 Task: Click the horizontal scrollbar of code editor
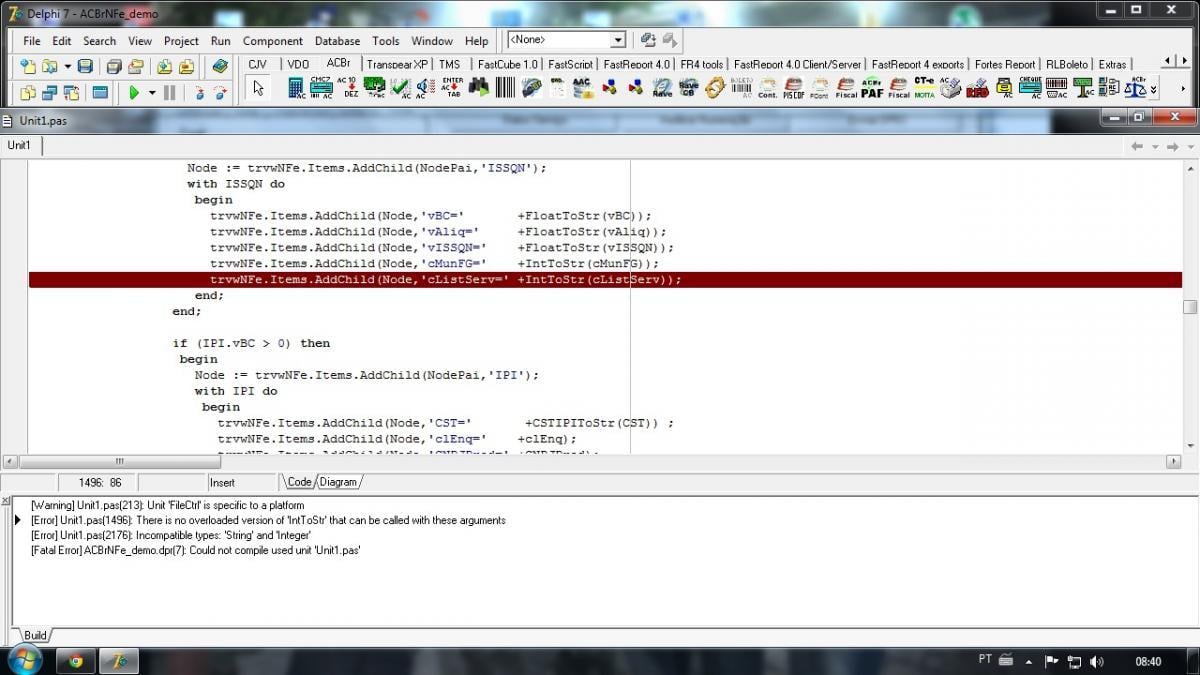pyautogui.click(x=593, y=461)
